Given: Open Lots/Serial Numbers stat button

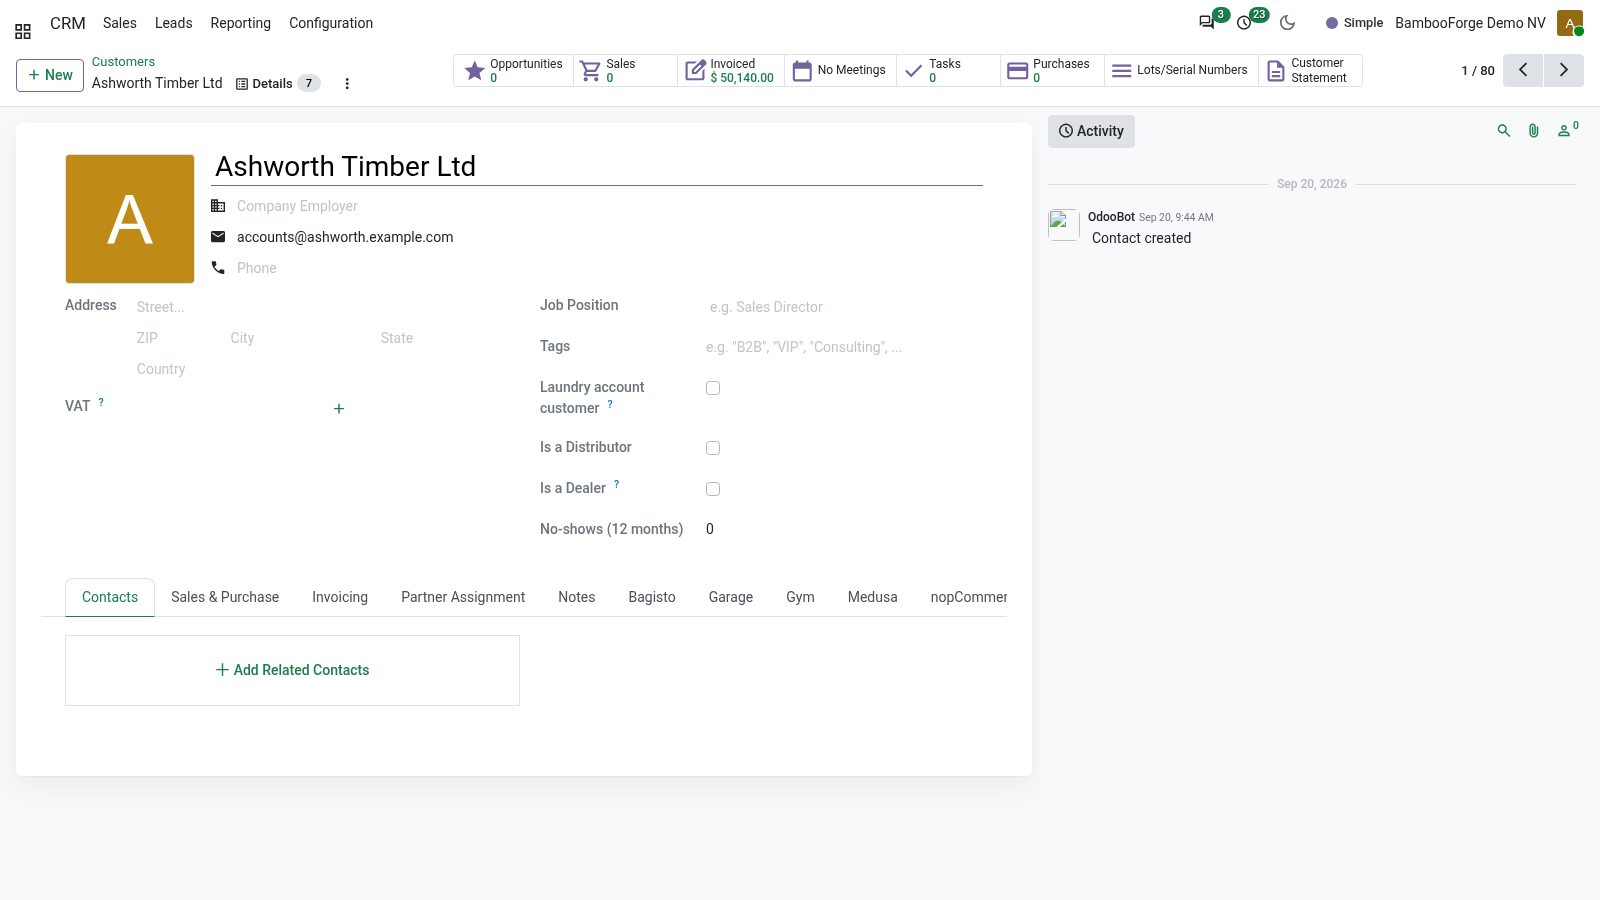Looking at the screenshot, I should pyautogui.click(x=1181, y=70).
